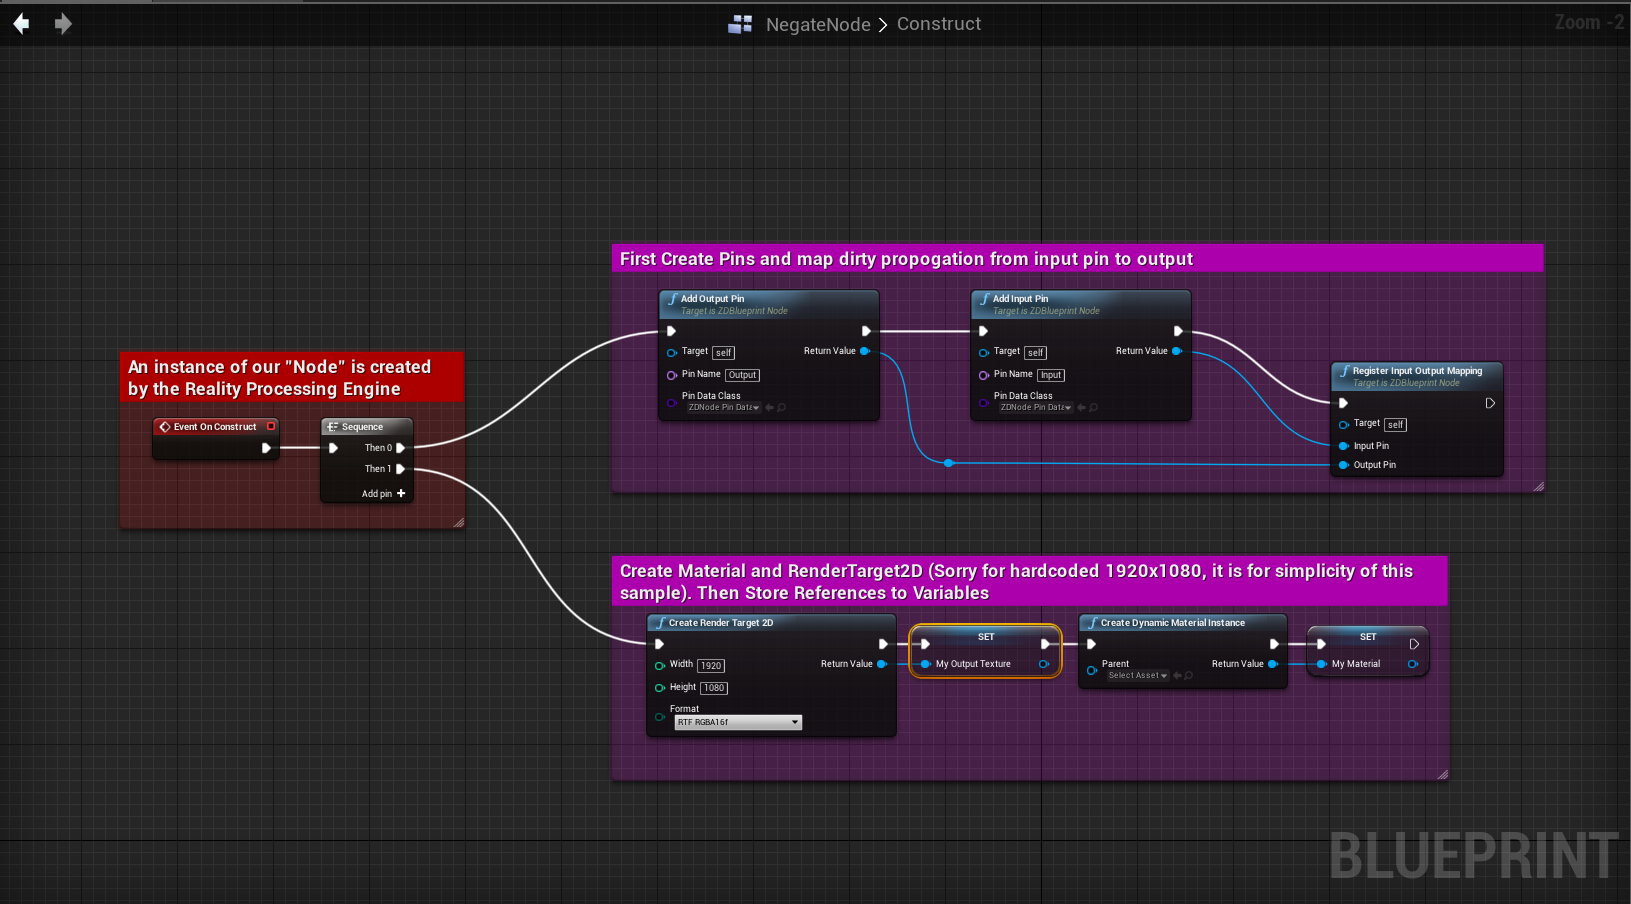This screenshot has height=904, width=1631.
Task: Click the browse magnifier beside Select Asset
Action: 1189,676
